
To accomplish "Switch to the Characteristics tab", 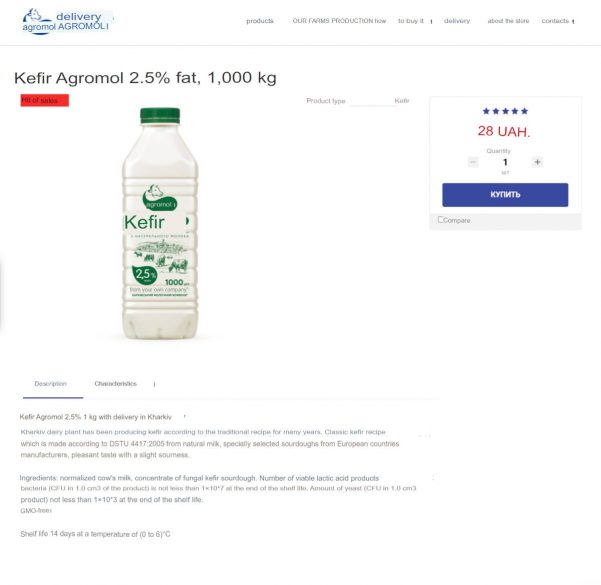I will 115,384.
